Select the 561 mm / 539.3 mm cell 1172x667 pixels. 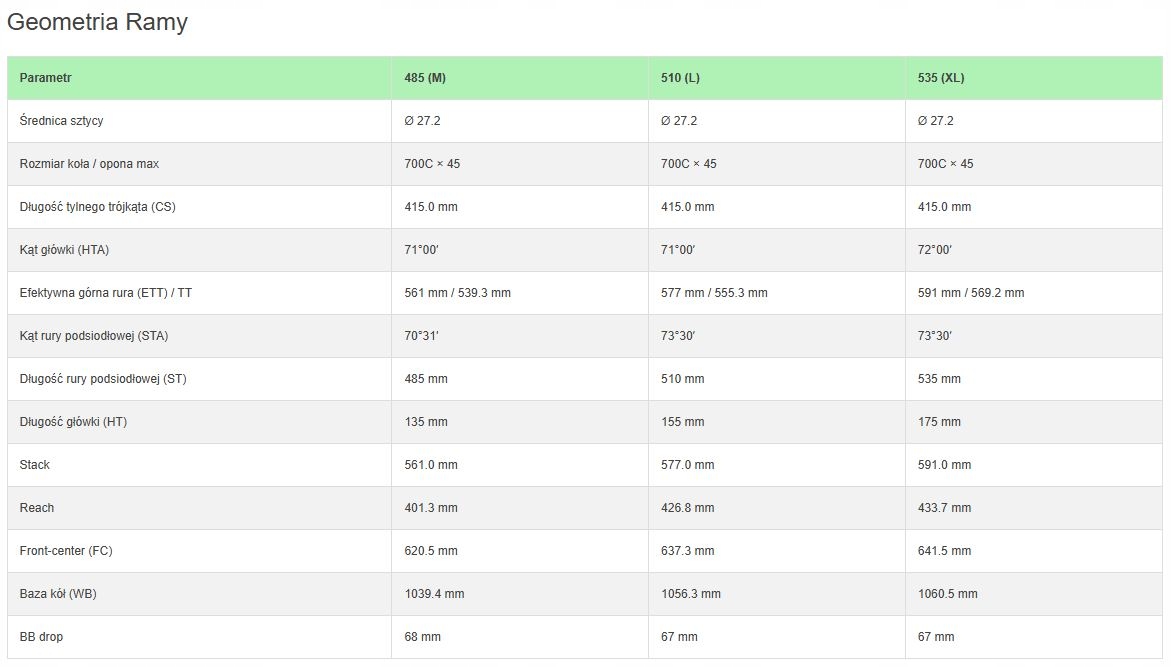(x=457, y=293)
